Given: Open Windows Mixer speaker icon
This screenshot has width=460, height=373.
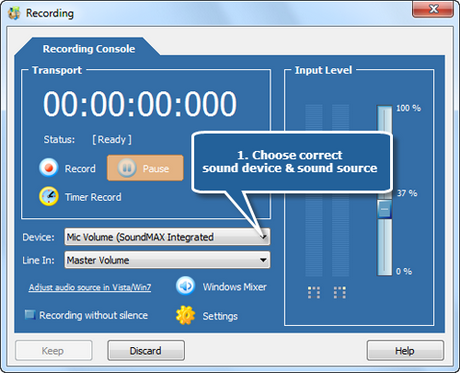Looking at the screenshot, I should pos(185,286).
